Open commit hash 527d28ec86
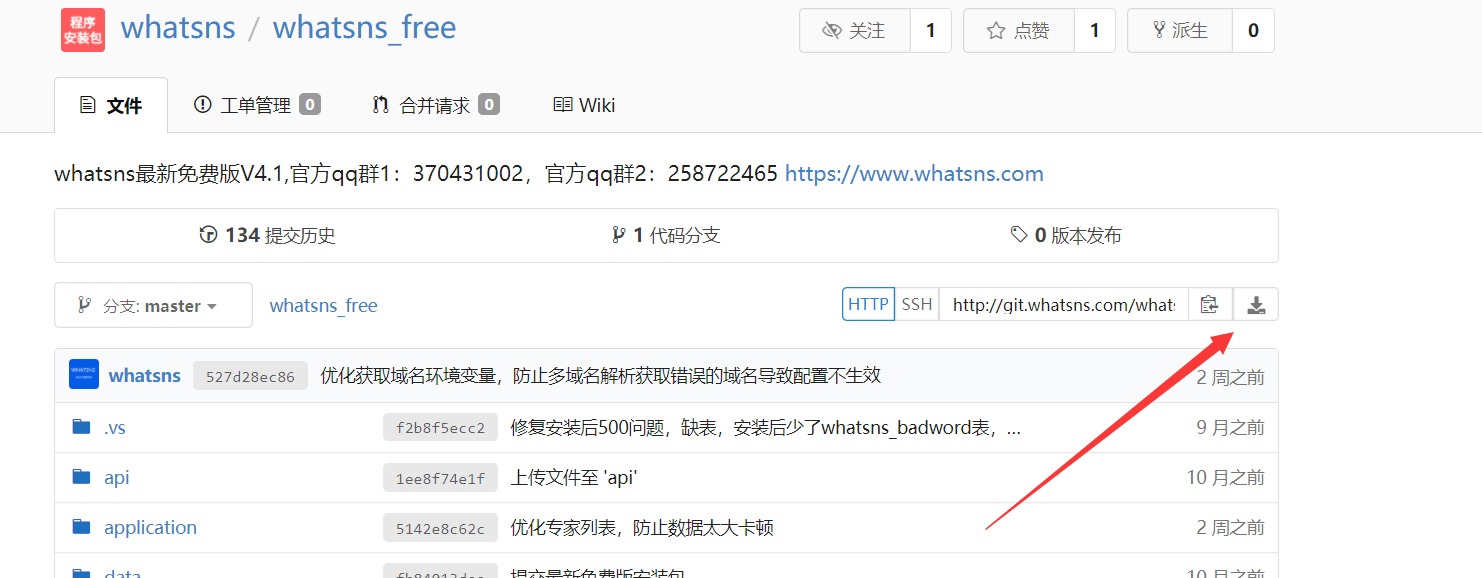1482x578 pixels. [x=250, y=377]
